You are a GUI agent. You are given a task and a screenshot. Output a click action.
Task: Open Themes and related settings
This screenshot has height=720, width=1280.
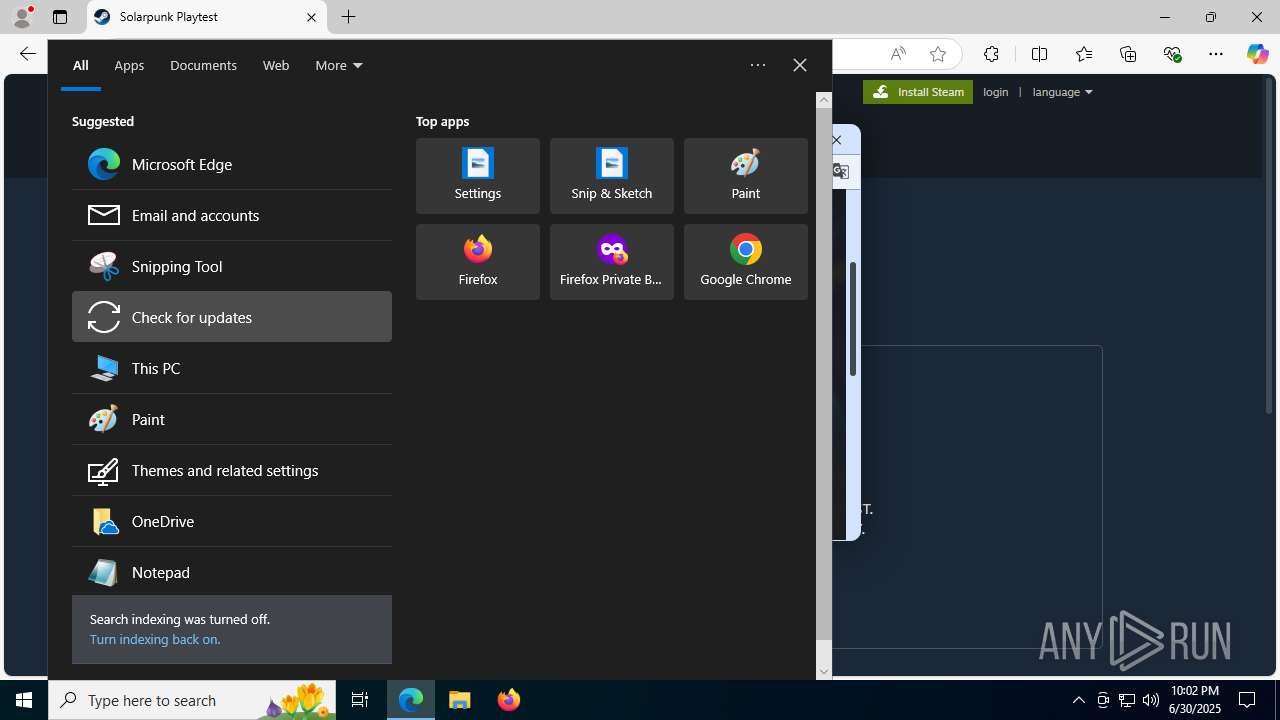pyautogui.click(x=231, y=470)
